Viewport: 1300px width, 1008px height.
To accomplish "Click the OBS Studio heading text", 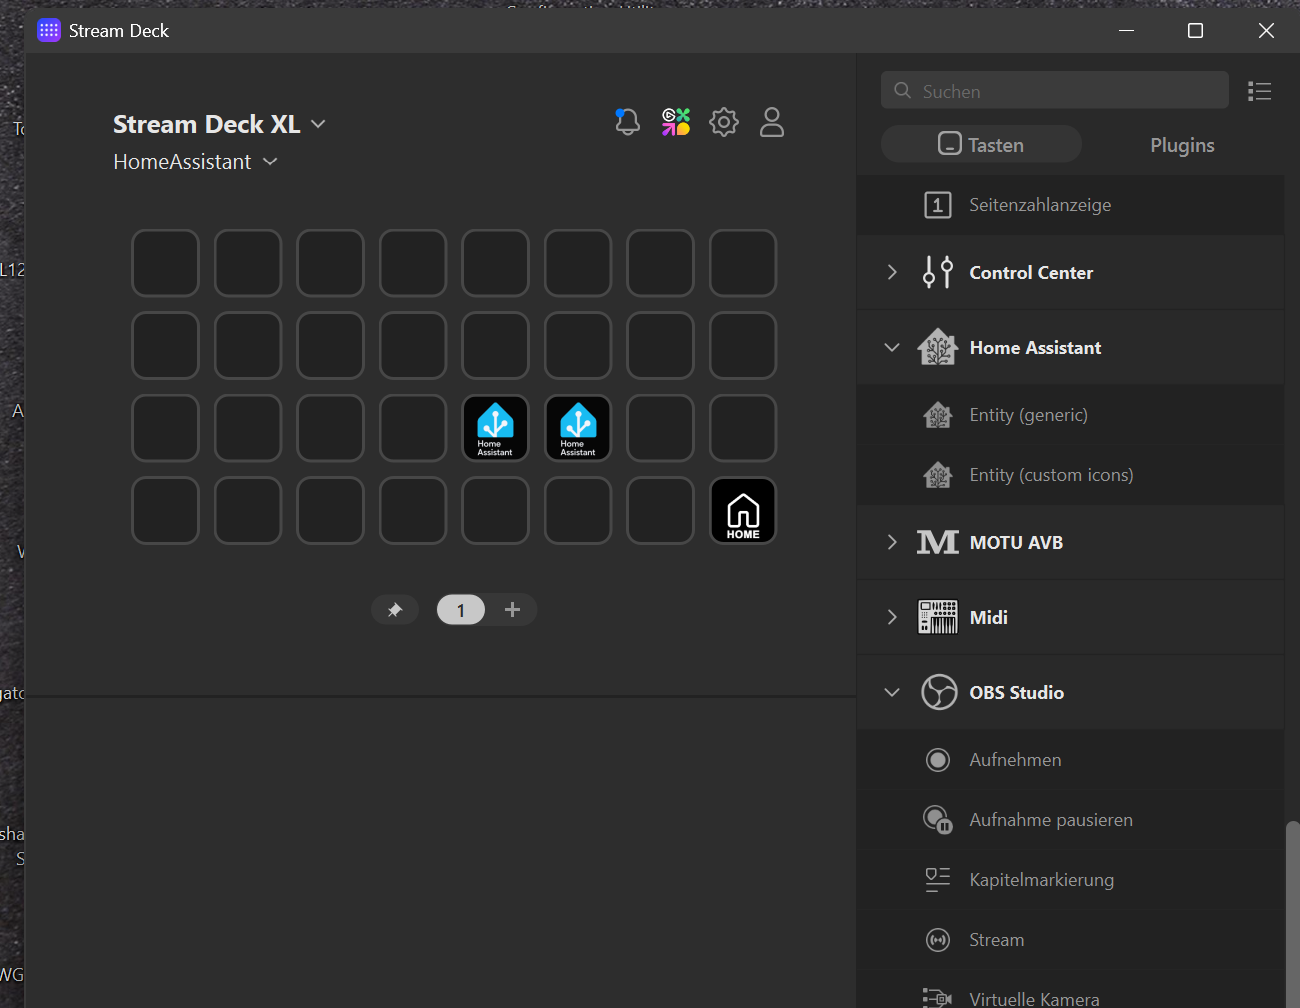I will click(x=1016, y=692).
